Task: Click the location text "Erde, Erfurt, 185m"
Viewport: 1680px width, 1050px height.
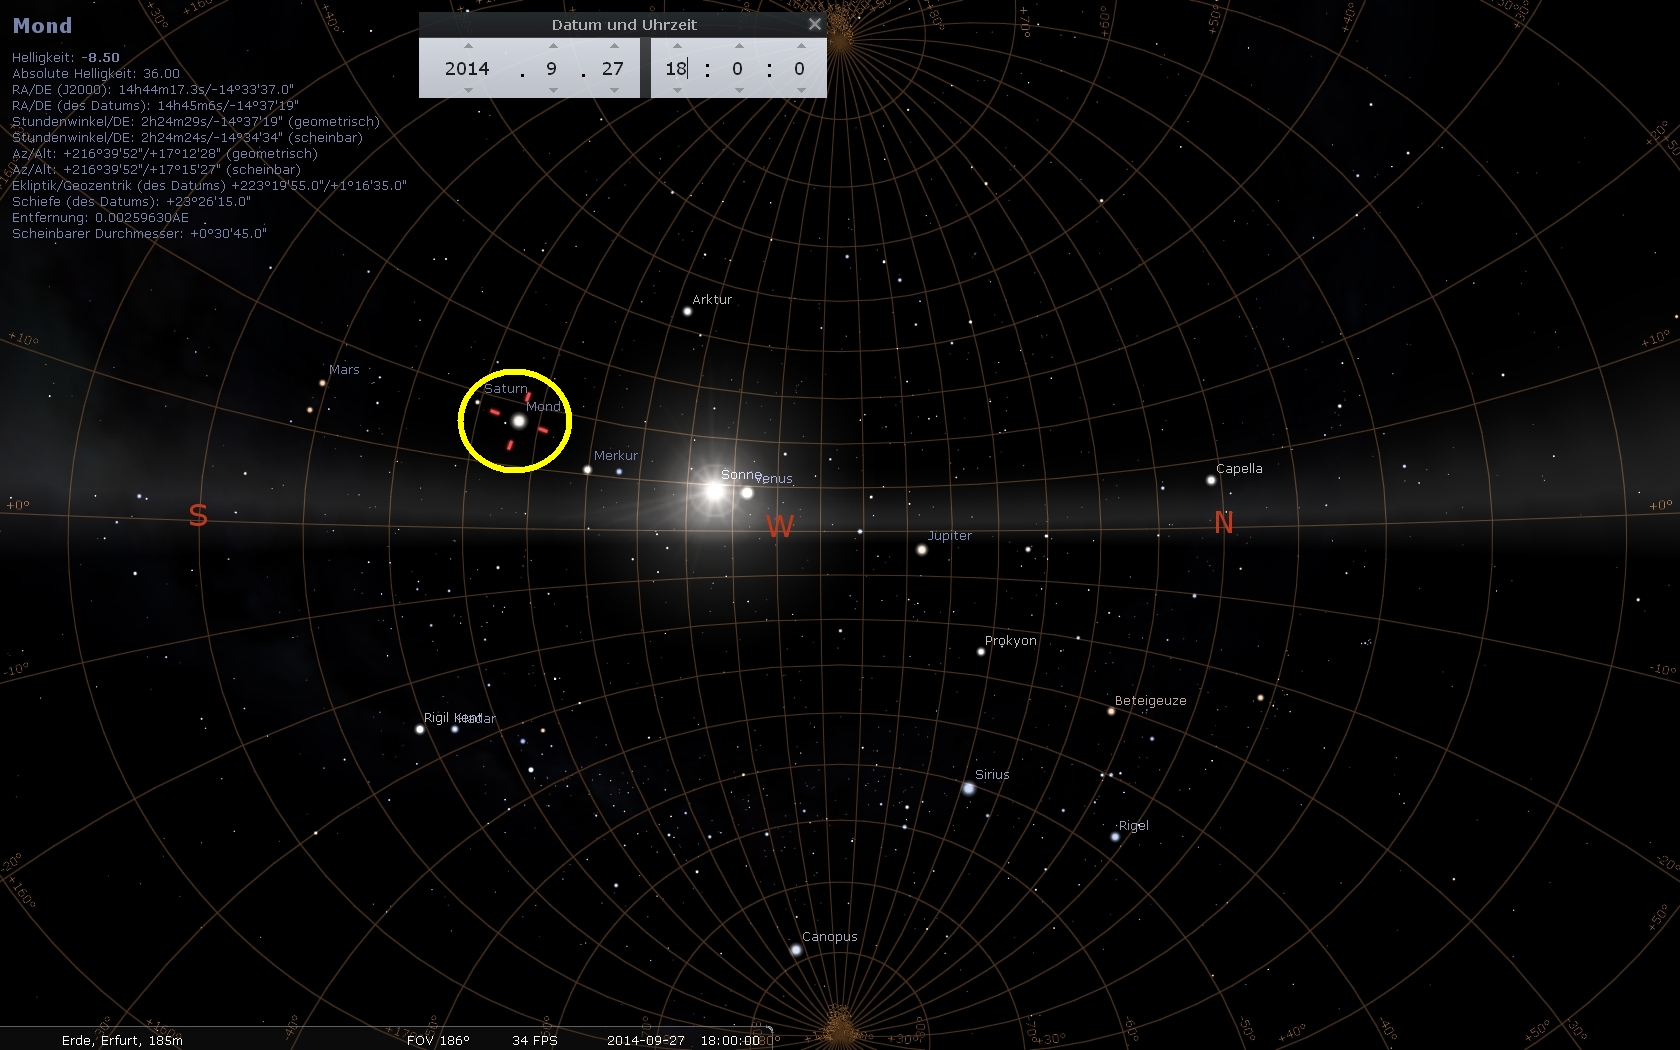Action: click(122, 1040)
